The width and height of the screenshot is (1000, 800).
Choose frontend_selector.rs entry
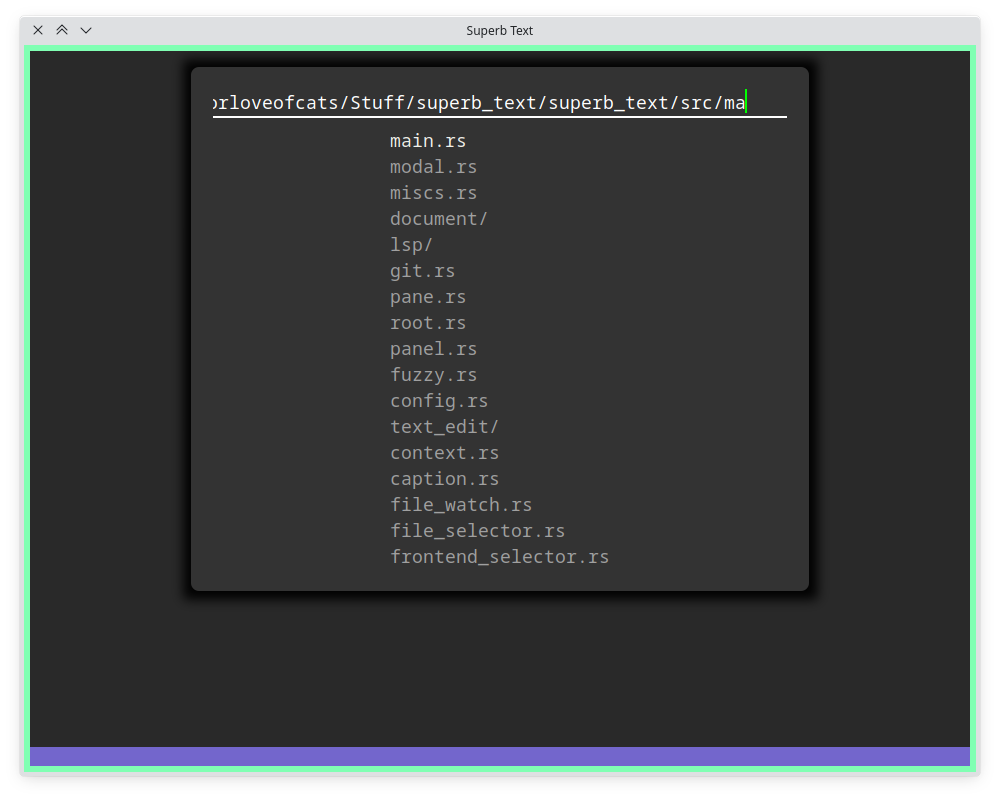click(499, 557)
